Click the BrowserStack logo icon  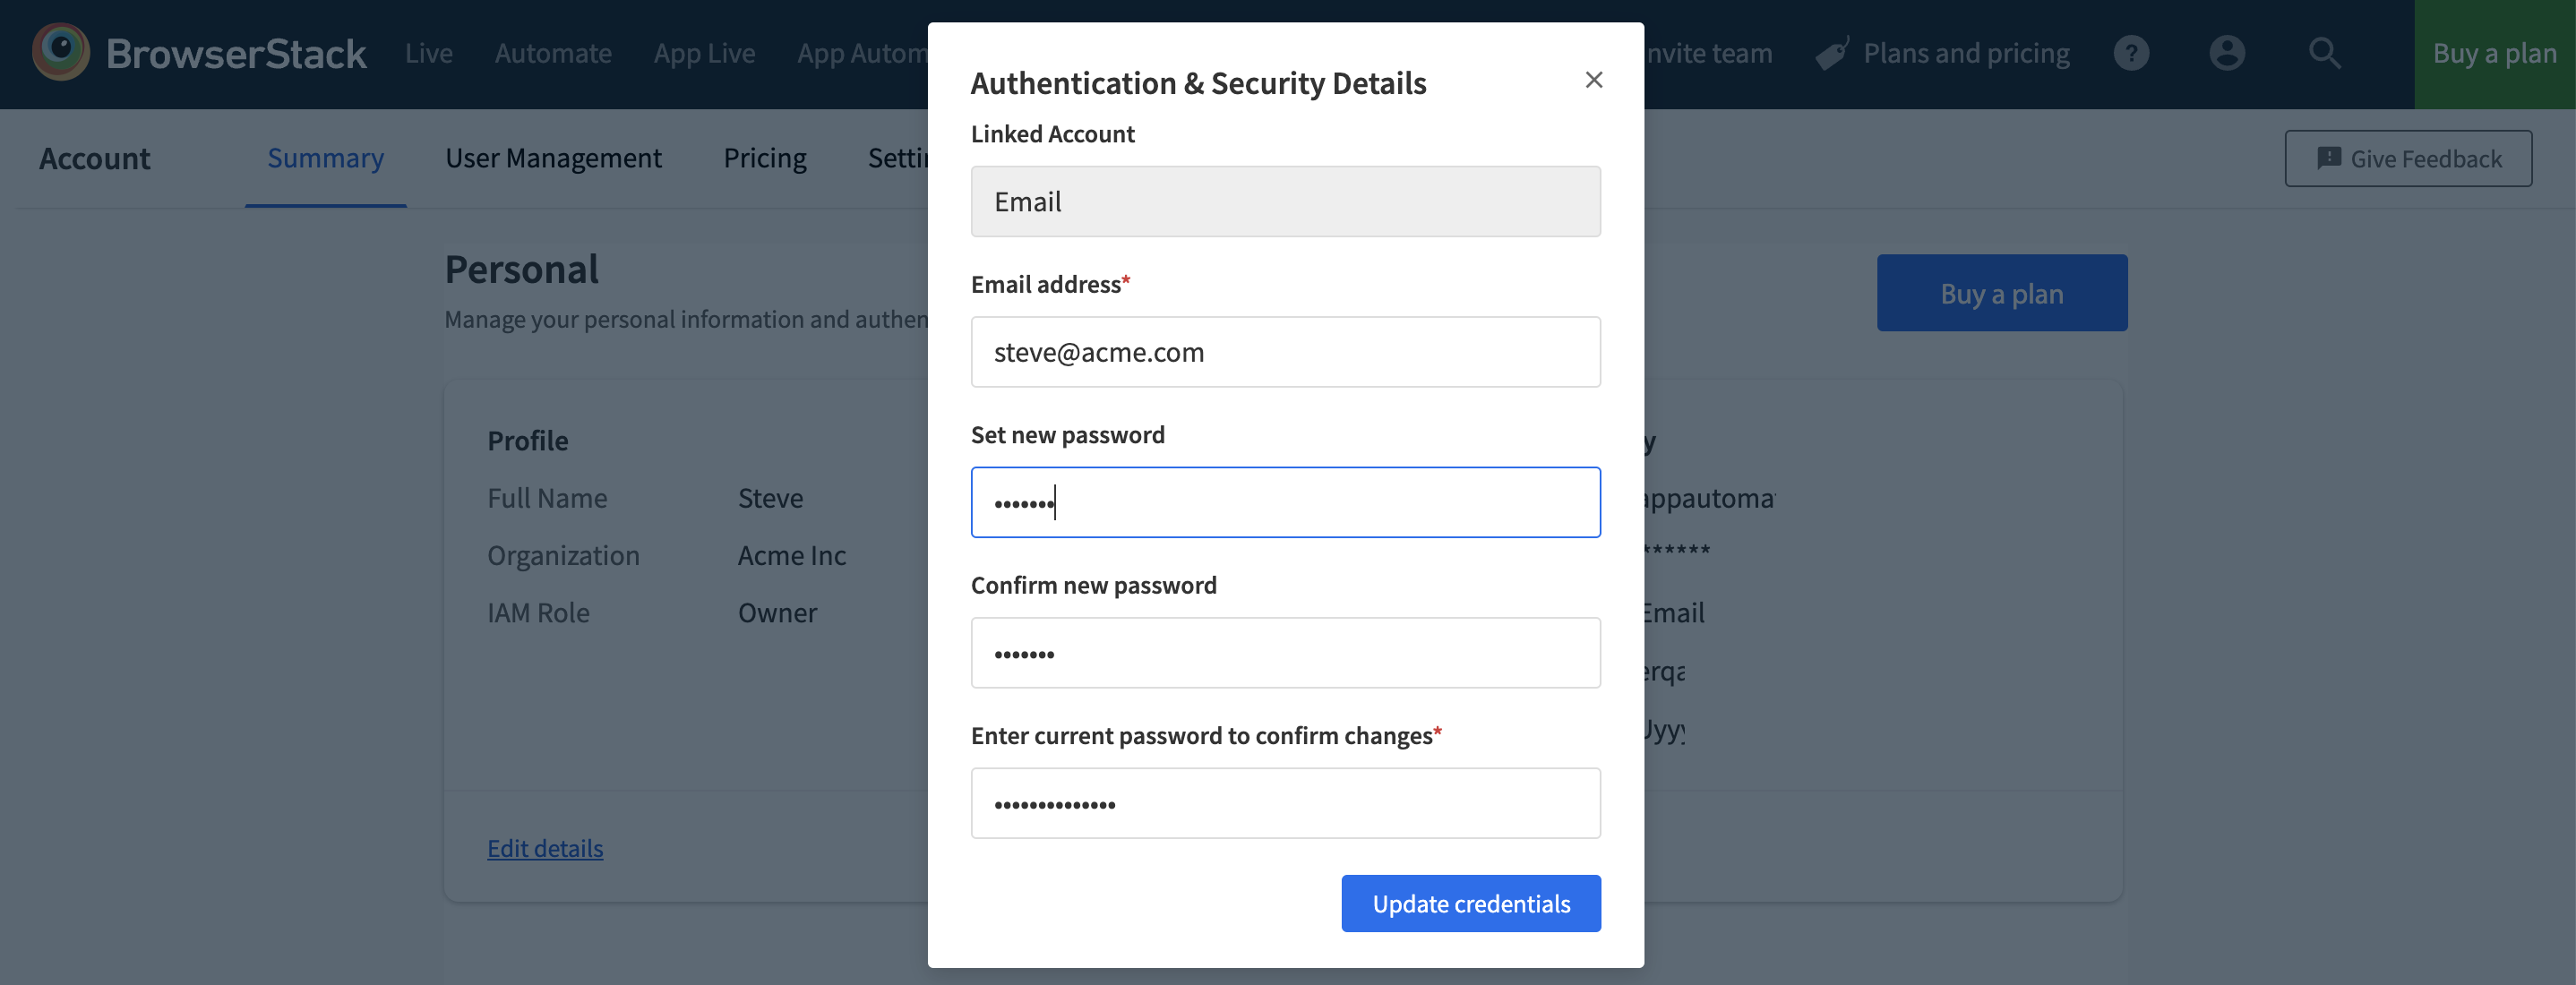(60, 52)
